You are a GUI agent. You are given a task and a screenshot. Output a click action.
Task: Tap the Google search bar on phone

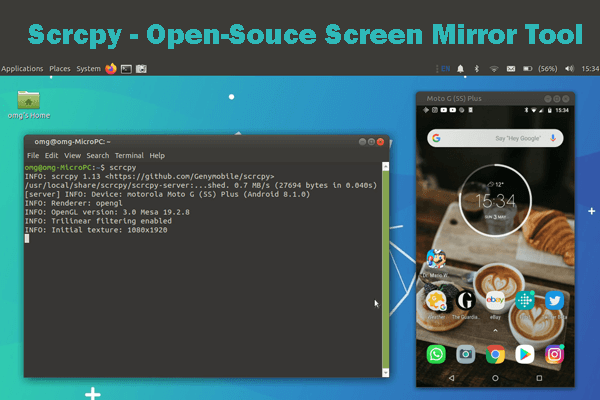click(x=495, y=138)
